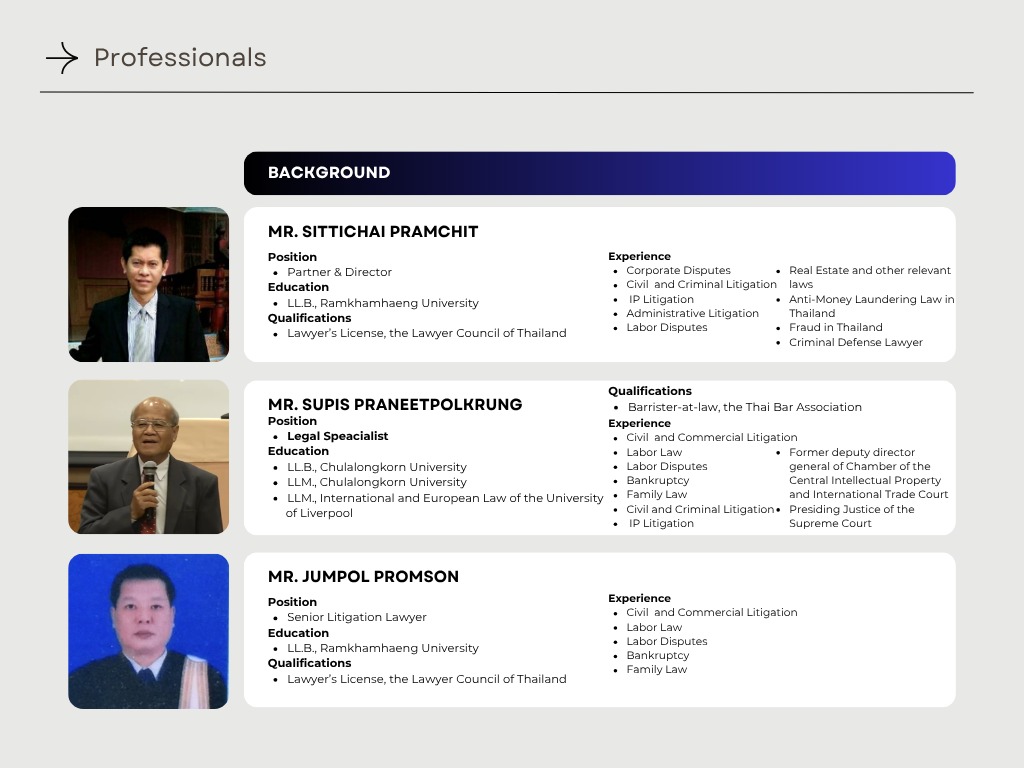Select the name MR. SUPIS PRANEETPOLKRUNG

pos(395,404)
